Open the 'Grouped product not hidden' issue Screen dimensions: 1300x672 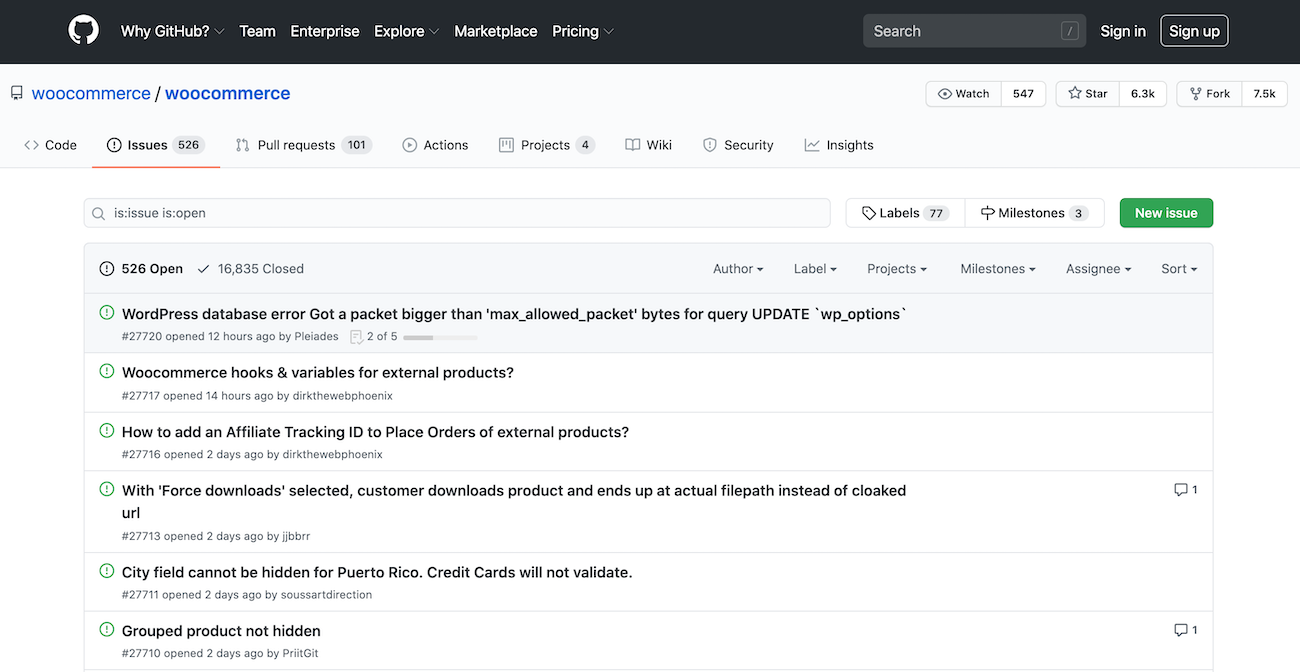coord(221,631)
